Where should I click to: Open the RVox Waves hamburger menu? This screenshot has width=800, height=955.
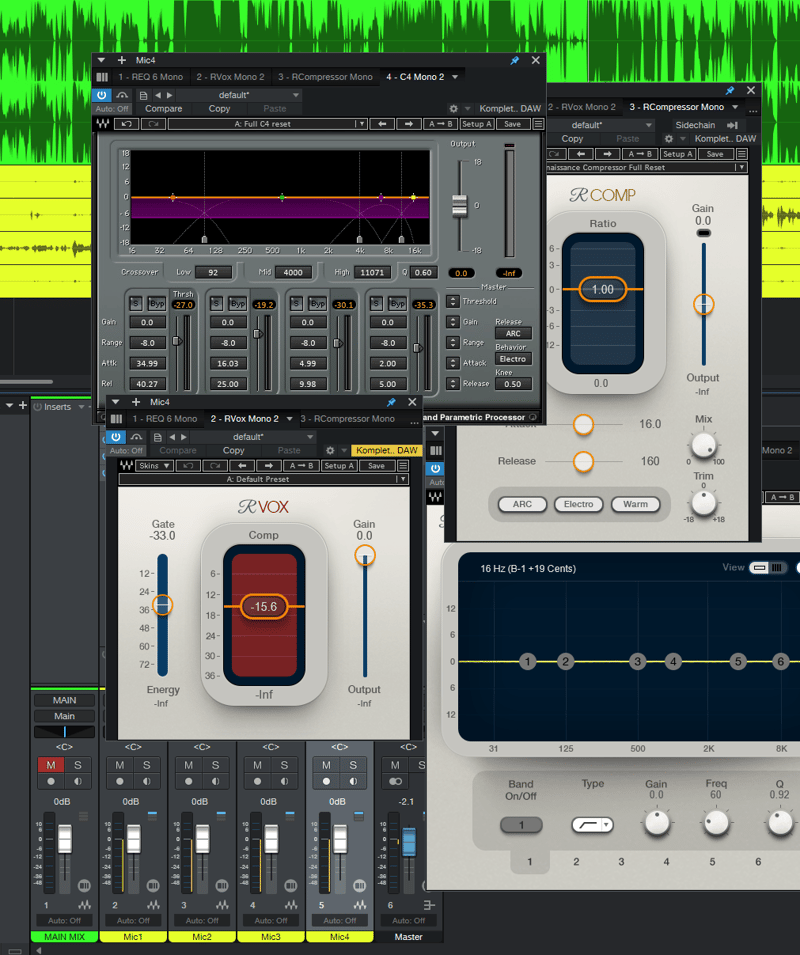[x=402, y=466]
